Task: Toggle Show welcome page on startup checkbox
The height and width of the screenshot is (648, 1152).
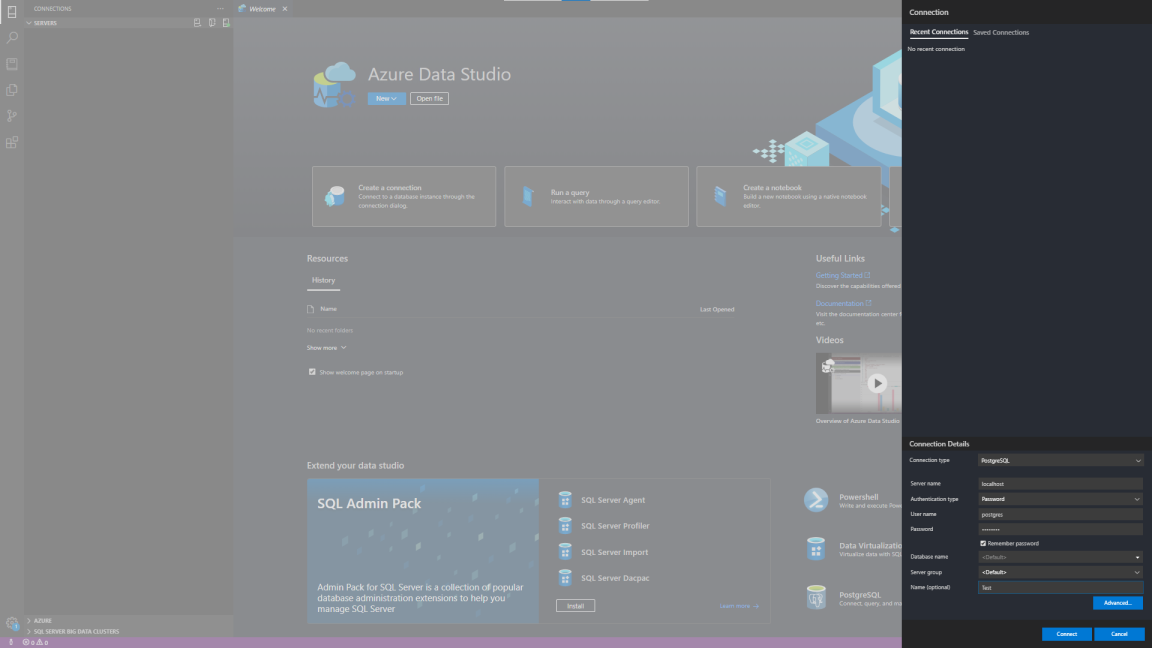Action: tap(312, 372)
